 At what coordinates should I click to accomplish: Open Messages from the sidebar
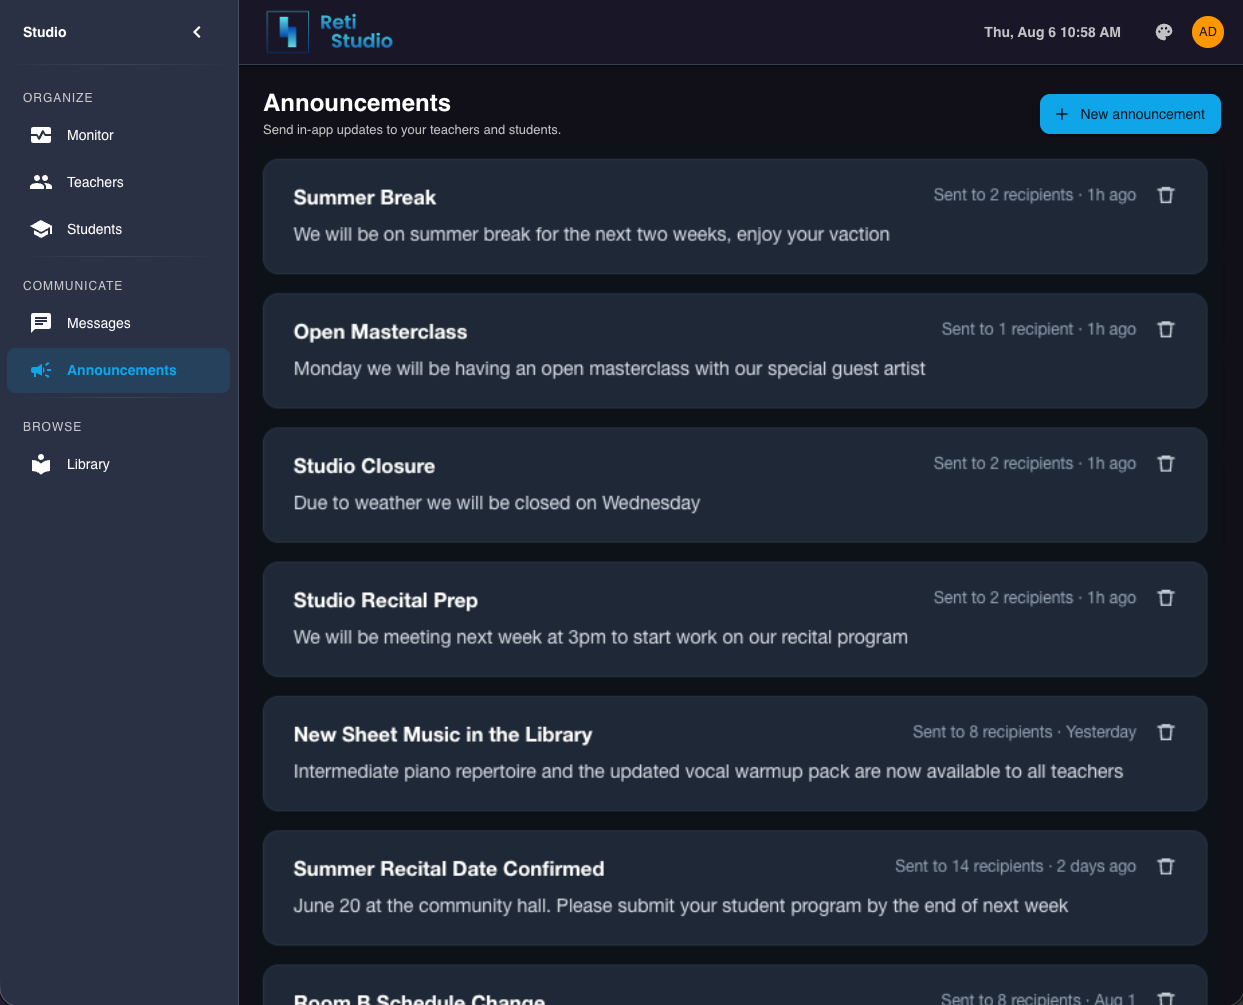click(x=118, y=323)
